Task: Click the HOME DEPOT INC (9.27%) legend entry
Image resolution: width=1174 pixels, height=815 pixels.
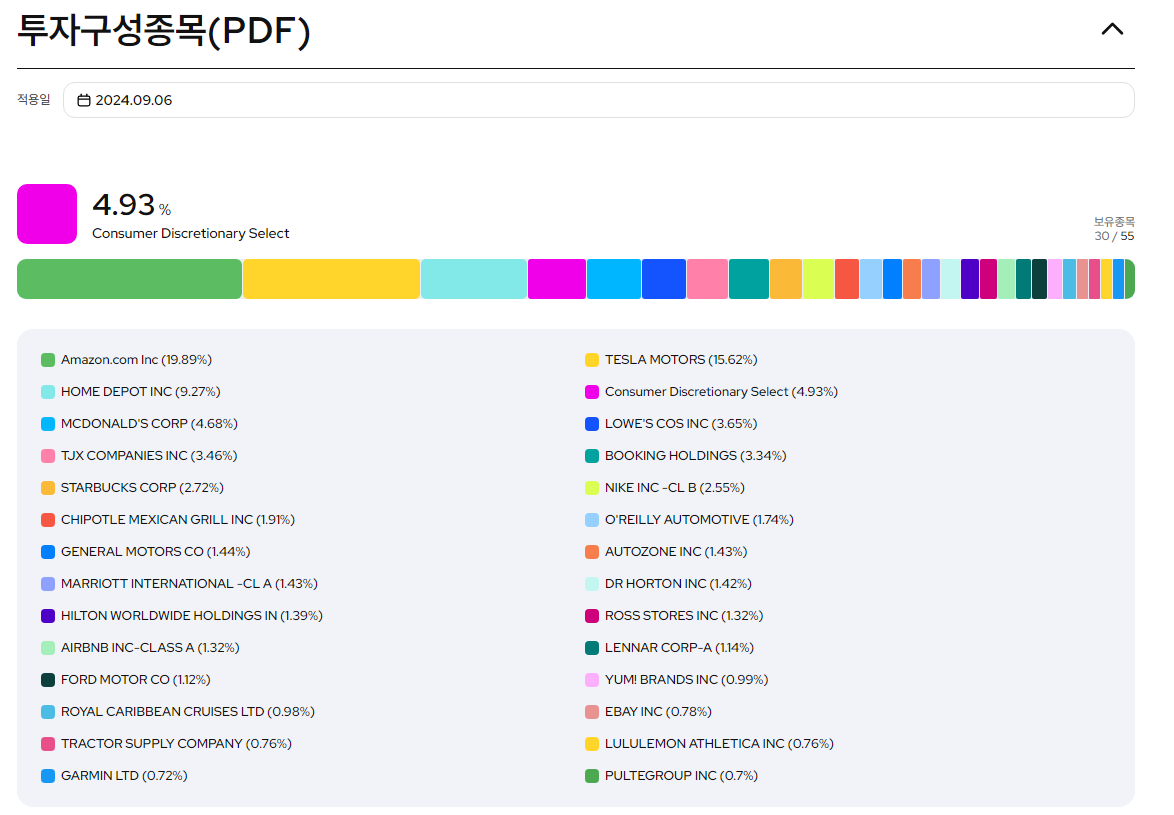Action: coord(131,392)
